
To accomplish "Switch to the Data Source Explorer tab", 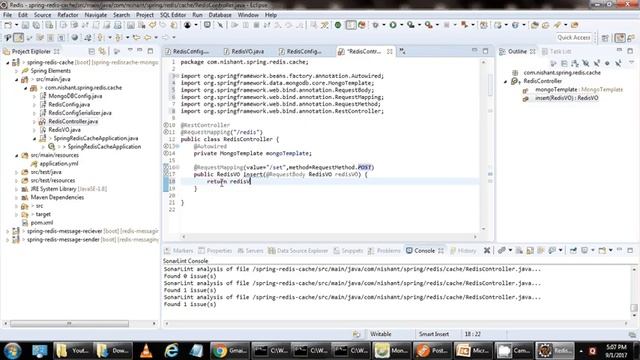I will tap(298, 251).
